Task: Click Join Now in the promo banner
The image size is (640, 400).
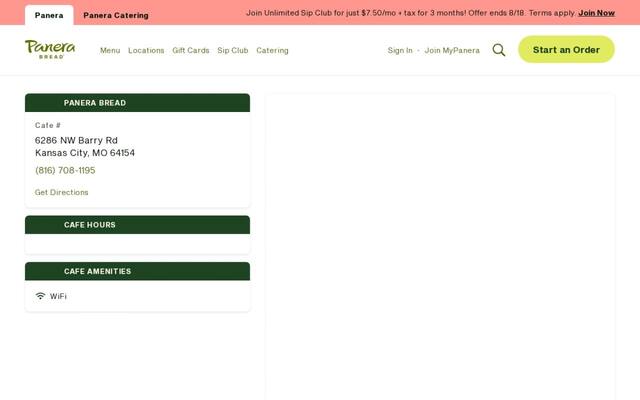Action: pyautogui.click(x=596, y=13)
